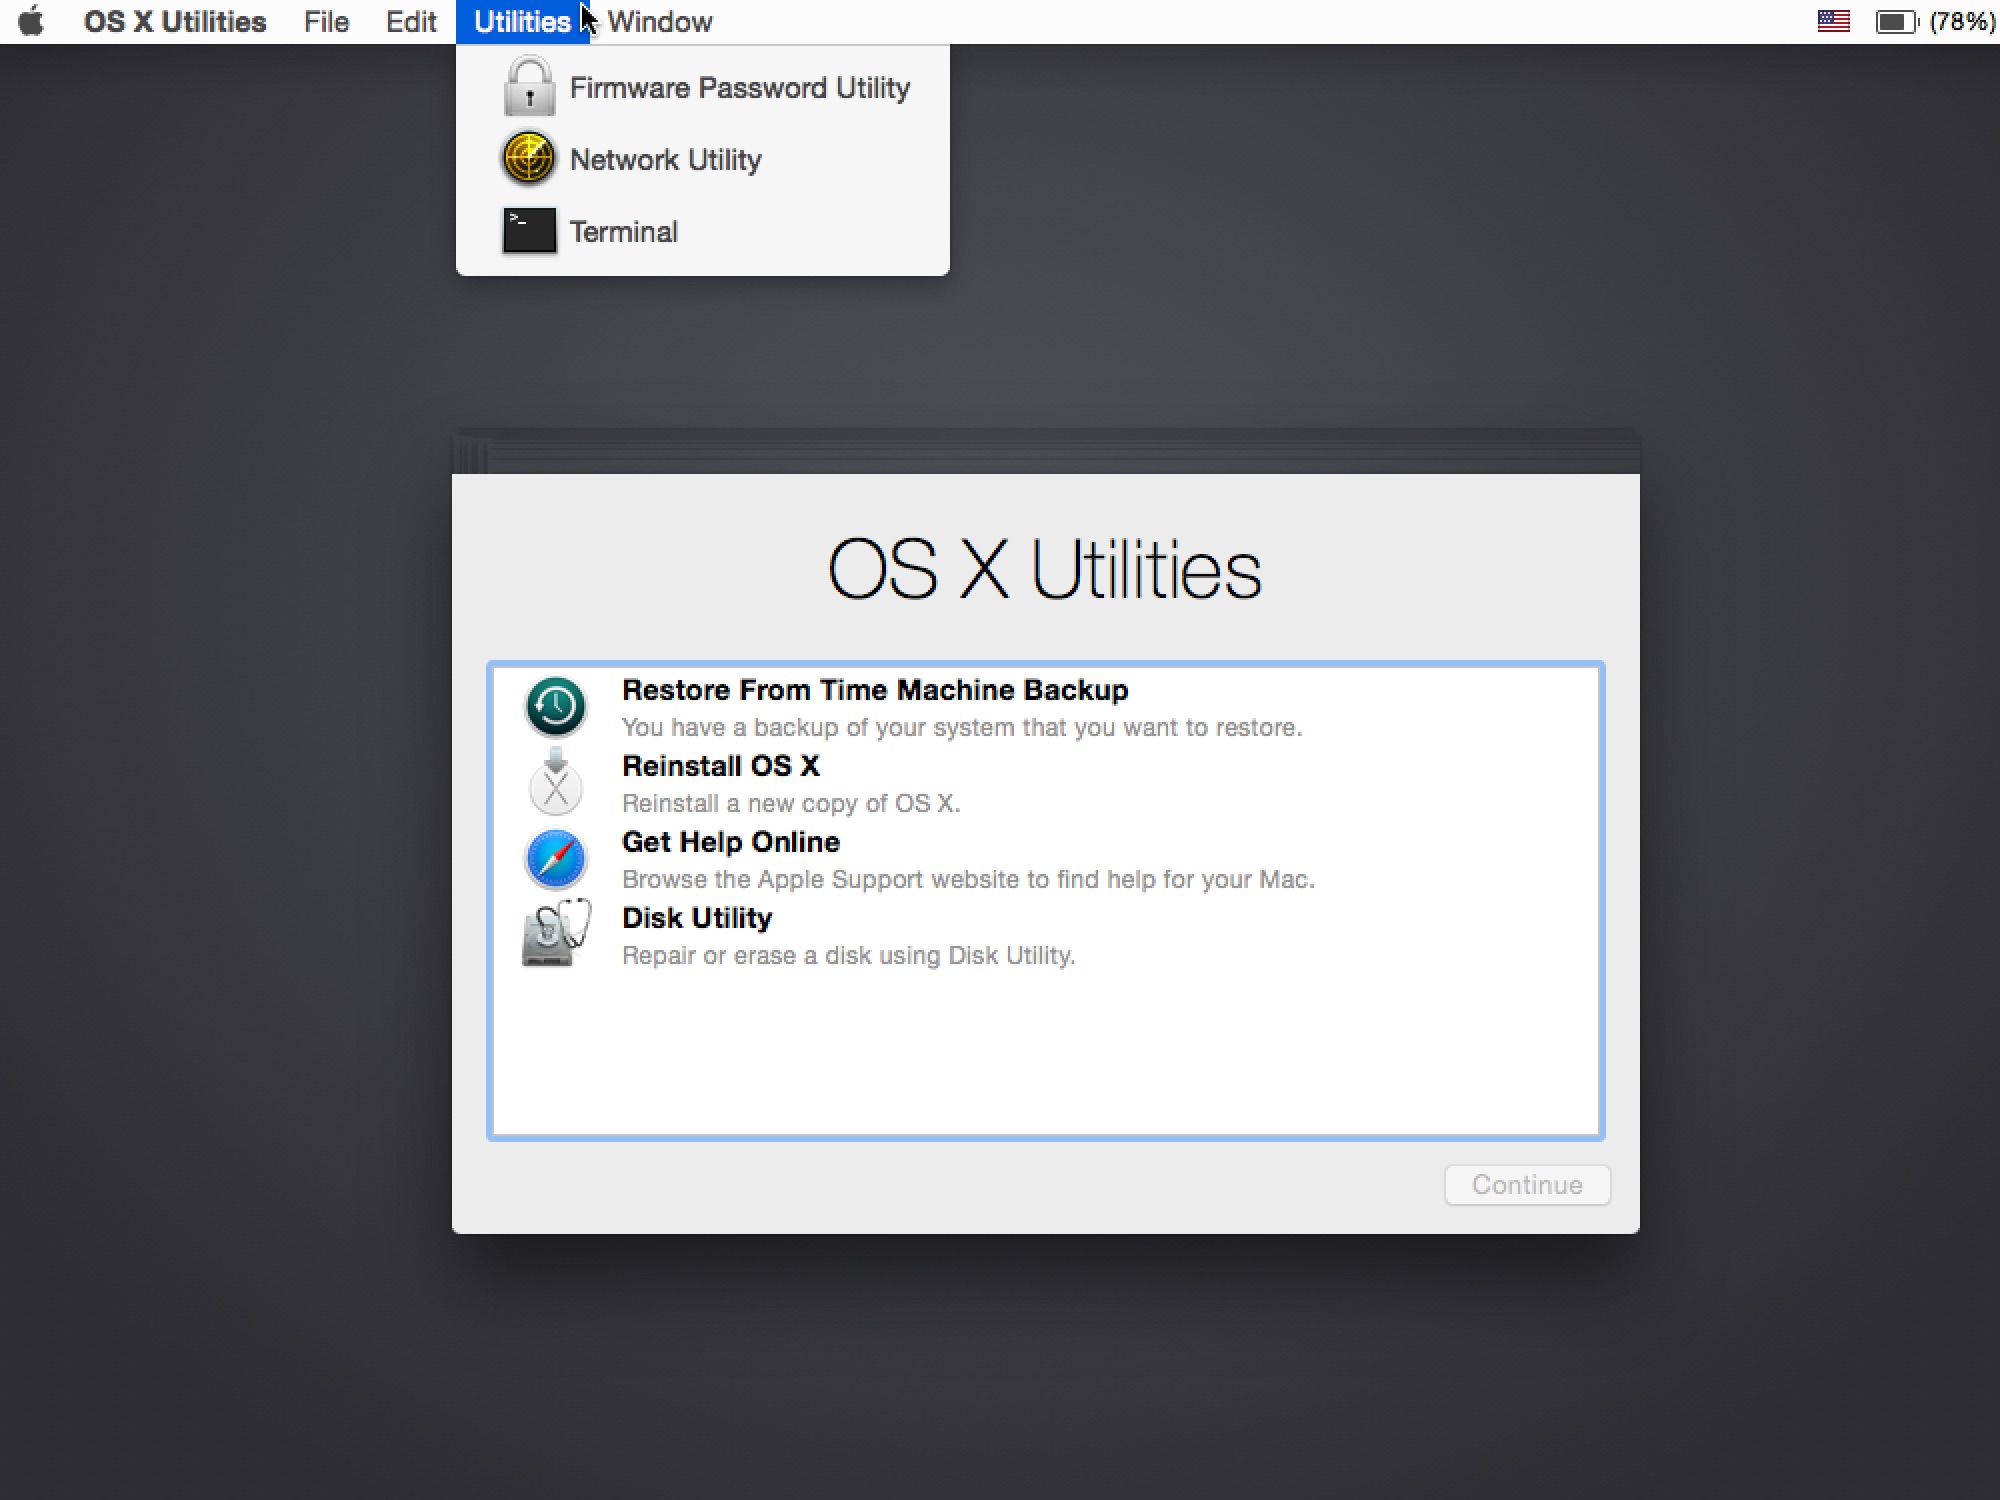2000x1500 pixels.
Task: Select Restore From Time Machine Backup
Action: (875, 690)
